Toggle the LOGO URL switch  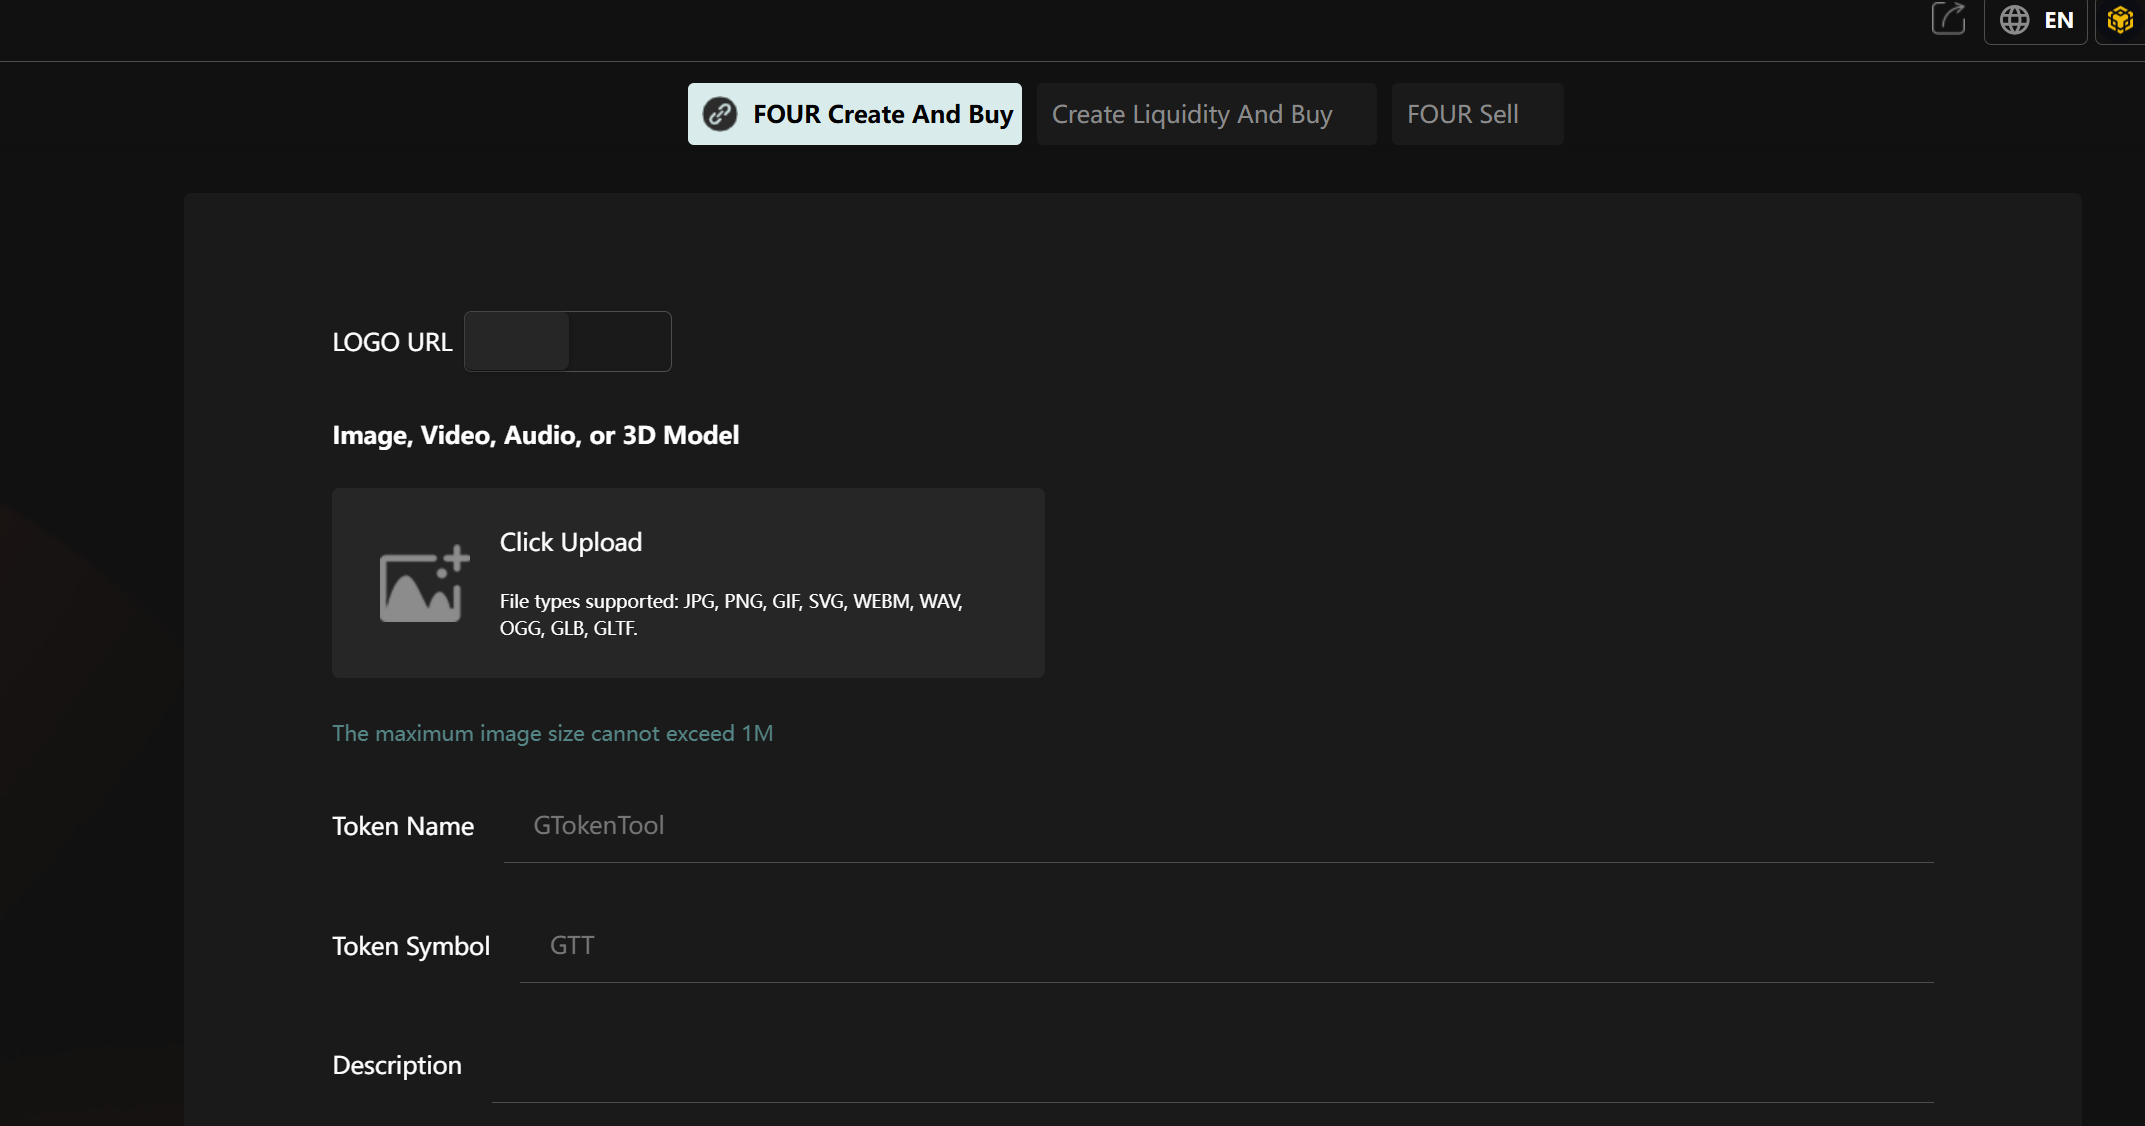tap(567, 342)
